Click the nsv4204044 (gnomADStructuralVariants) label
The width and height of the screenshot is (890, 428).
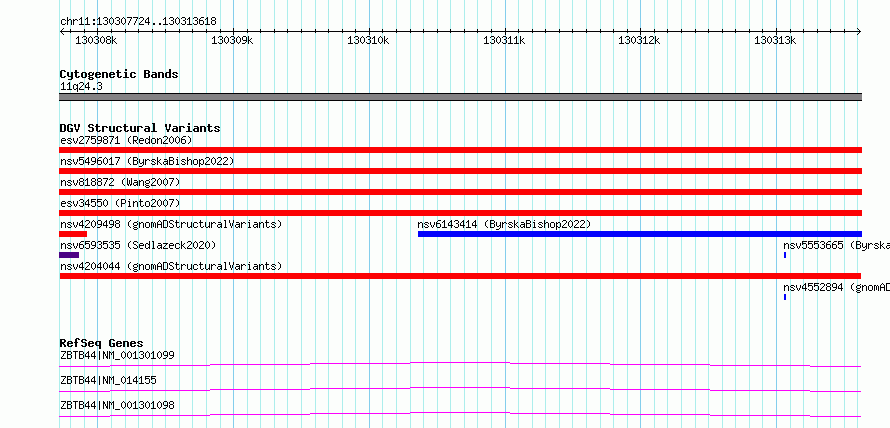[x=171, y=266]
